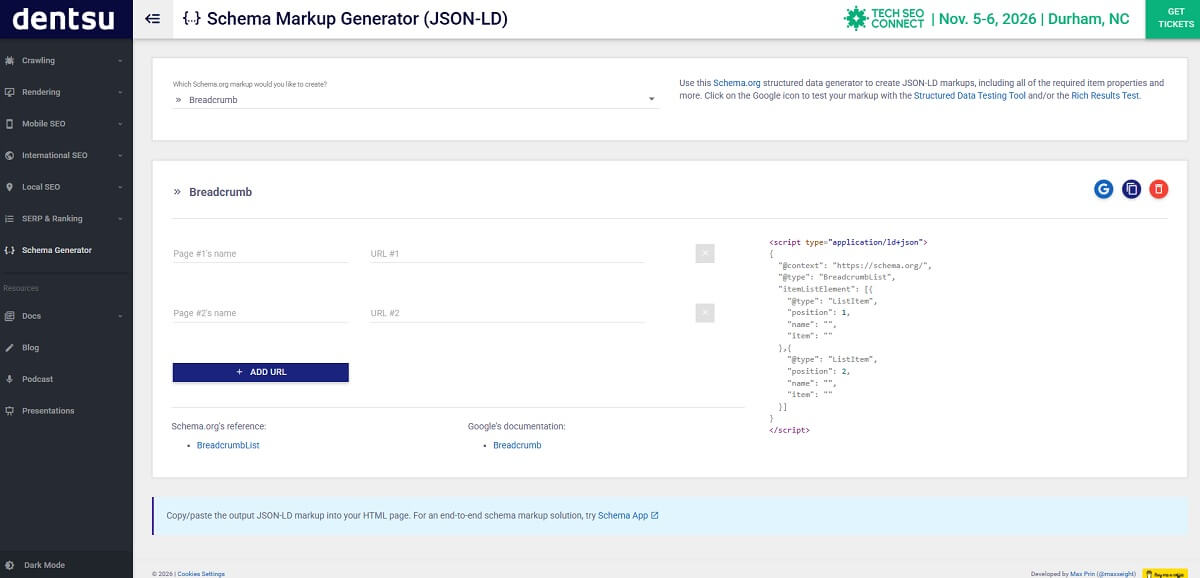Focus the URL #1 input field
The image size is (1200, 578).
click(x=507, y=254)
